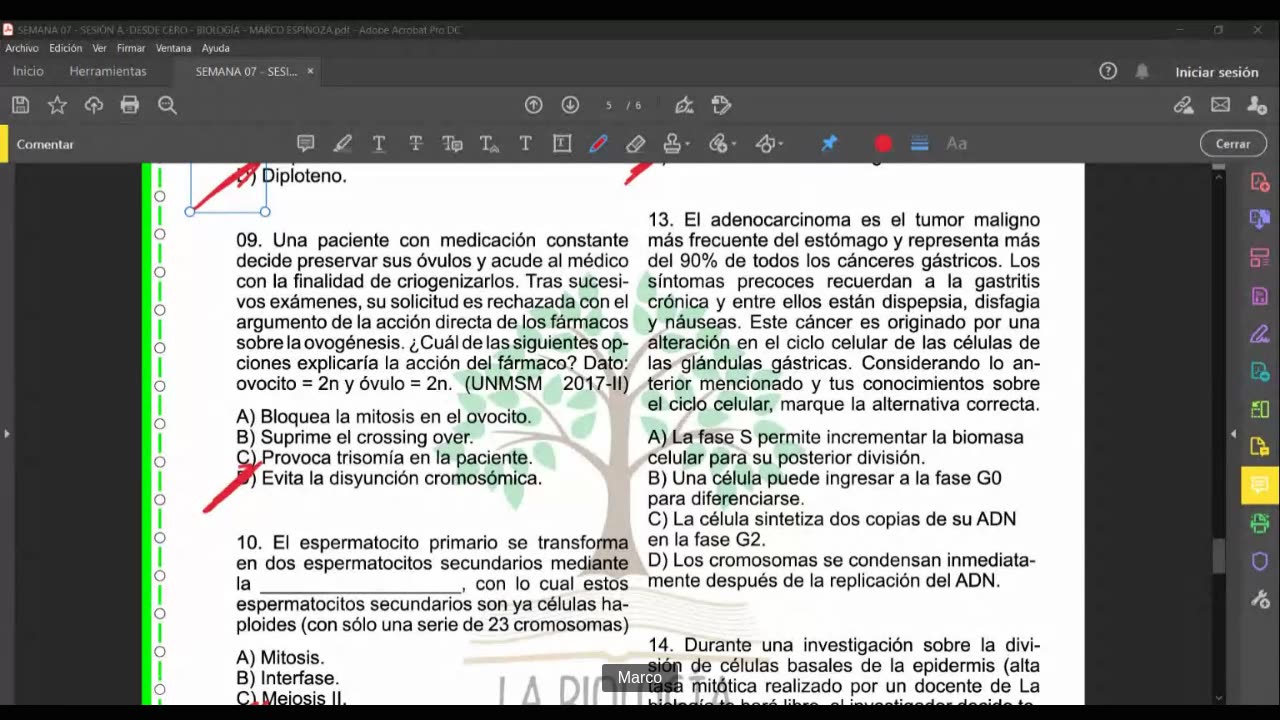Select the highlight text tool
Screen dimensions: 1280x720
point(343,144)
